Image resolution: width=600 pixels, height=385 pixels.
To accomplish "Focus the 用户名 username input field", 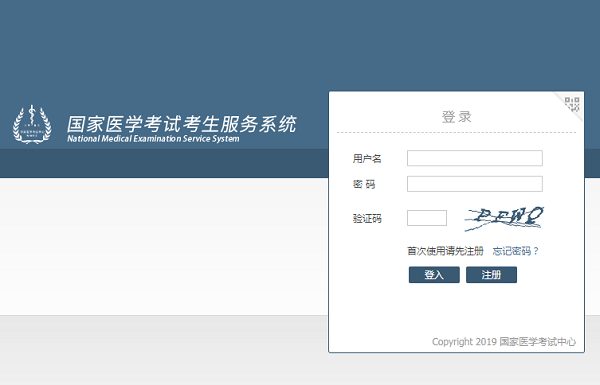I will click(x=474, y=158).
